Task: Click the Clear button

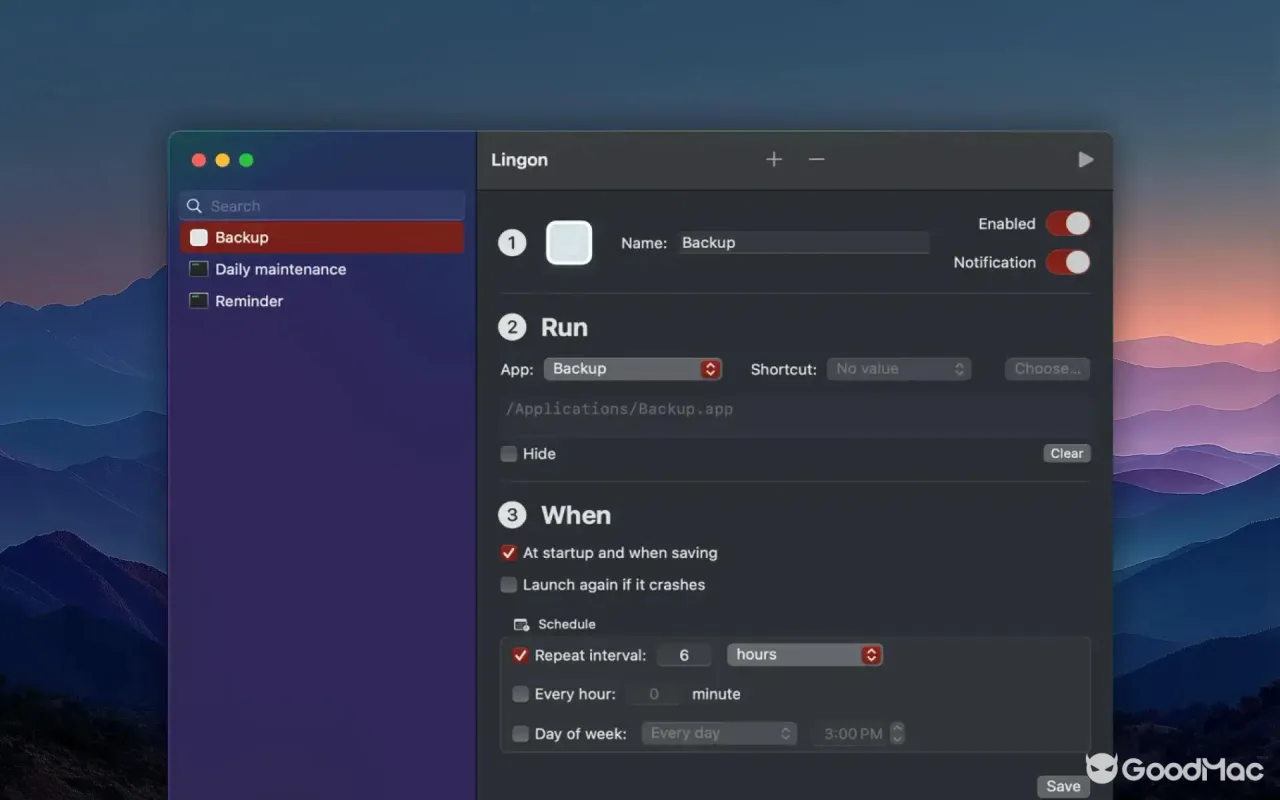Action: click(1067, 454)
